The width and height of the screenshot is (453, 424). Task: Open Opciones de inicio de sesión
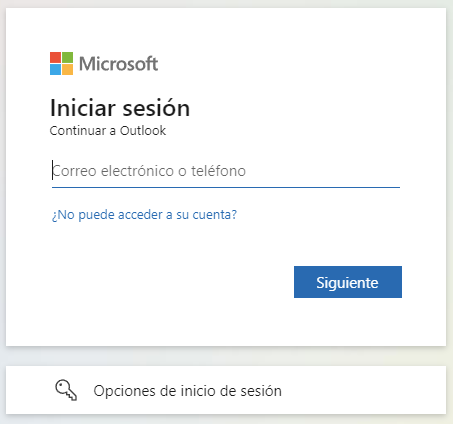[x=187, y=391]
